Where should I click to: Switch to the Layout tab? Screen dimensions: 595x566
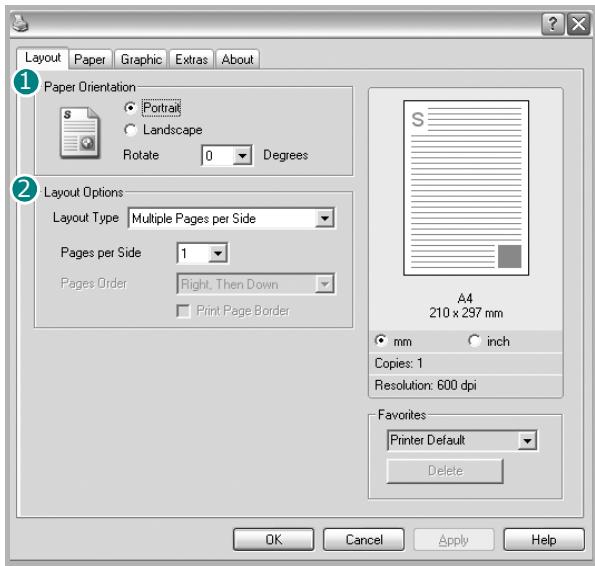[x=42, y=58]
